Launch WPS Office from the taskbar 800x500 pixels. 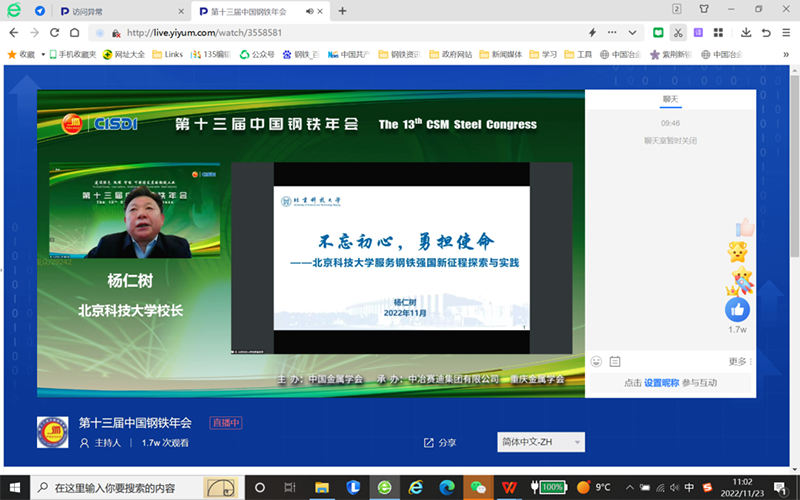(x=510, y=487)
